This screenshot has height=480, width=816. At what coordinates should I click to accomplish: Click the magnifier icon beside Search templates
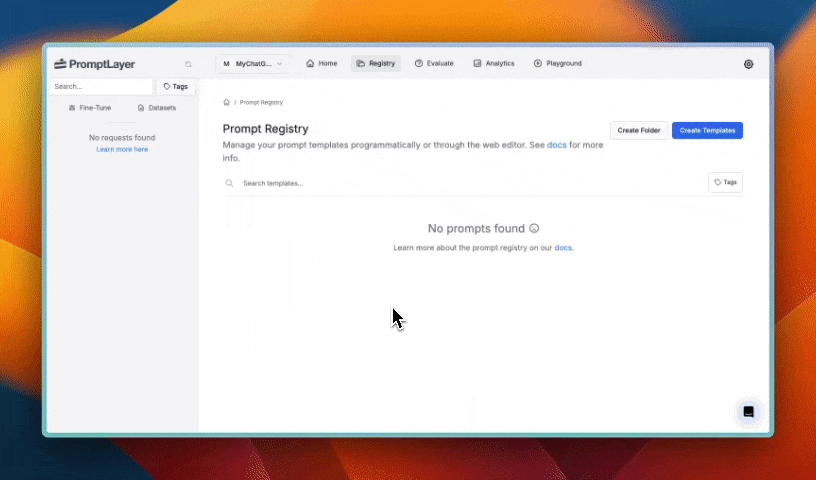229,183
